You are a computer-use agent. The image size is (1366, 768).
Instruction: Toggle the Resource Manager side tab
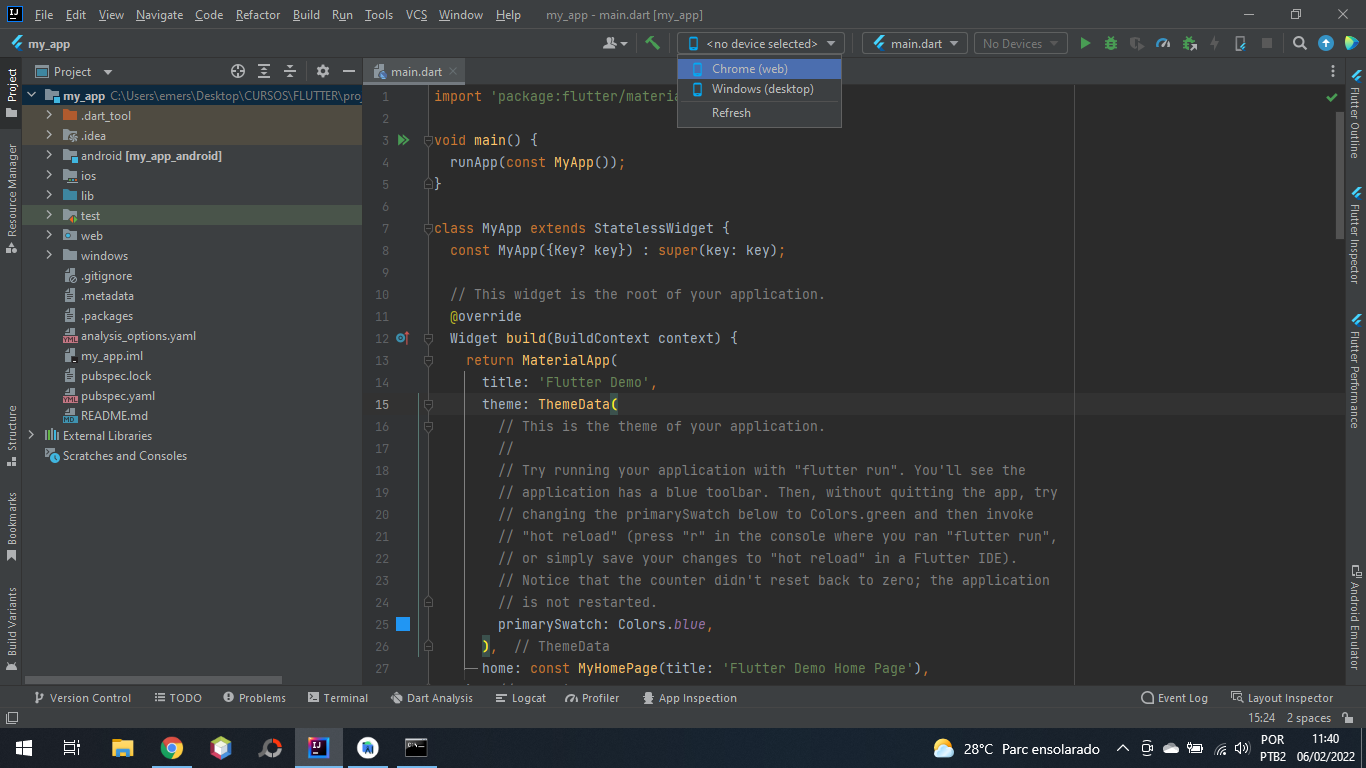pyautogui.click(x=12, y=197)
